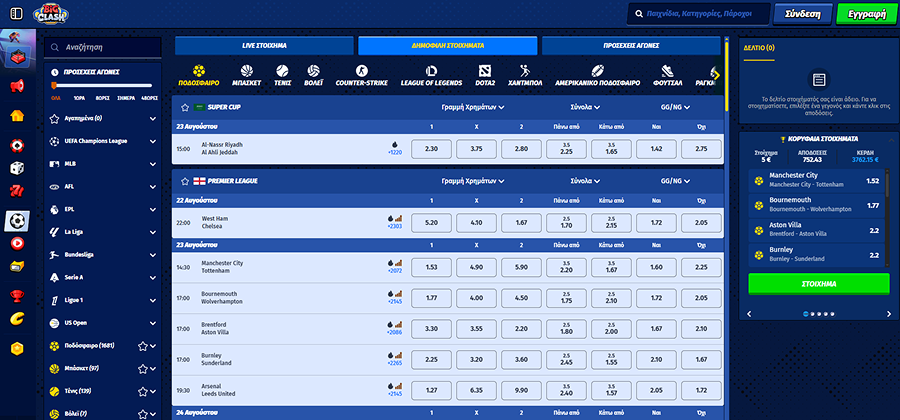Go to previous top bets slide arrow

749,314
